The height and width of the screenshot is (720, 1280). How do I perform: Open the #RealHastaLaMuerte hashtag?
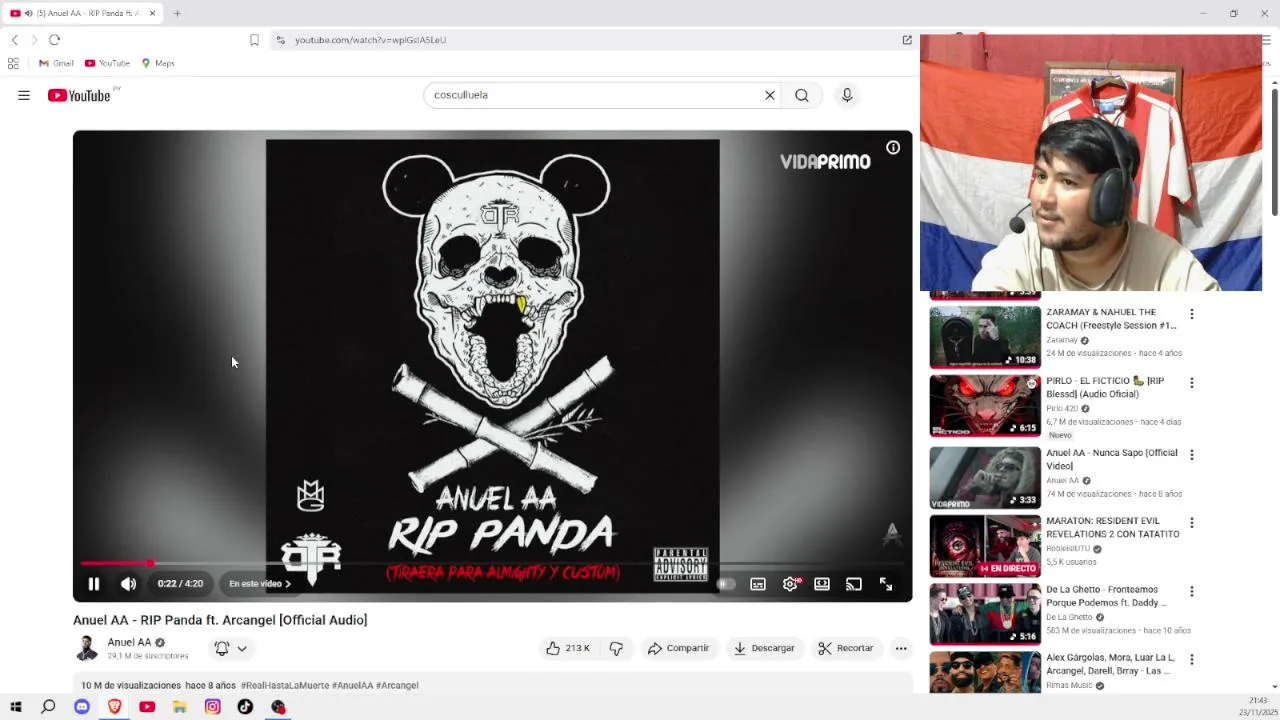[x=285, y=685]
